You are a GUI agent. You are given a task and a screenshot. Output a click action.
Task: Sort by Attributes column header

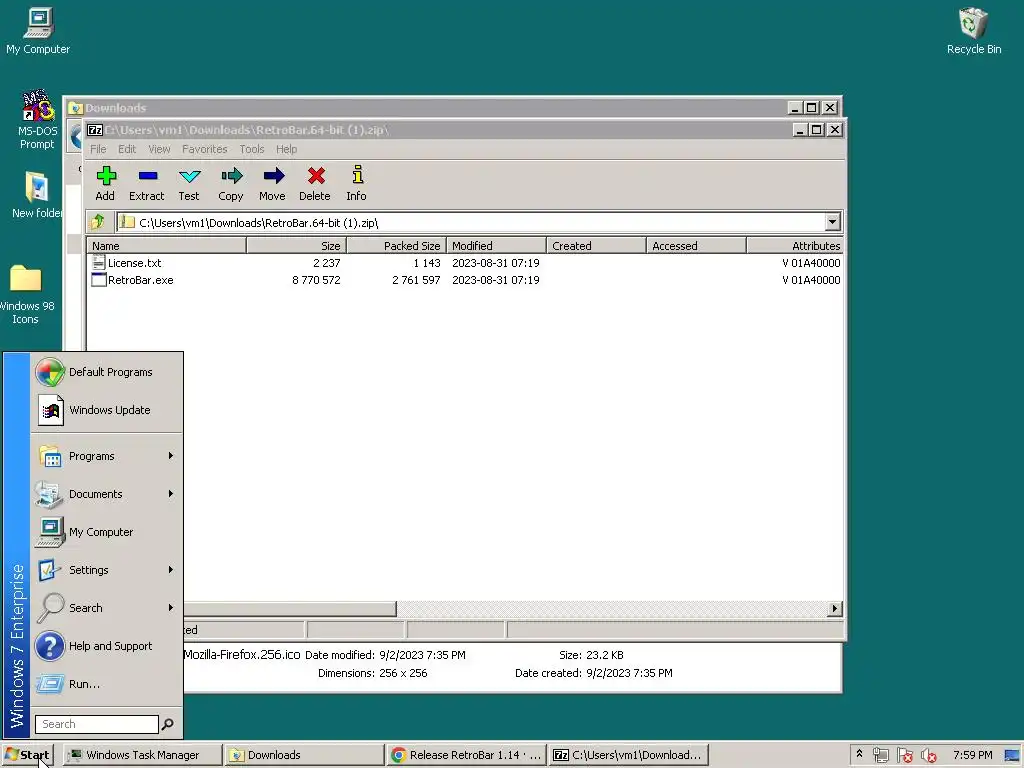tap(795, 246)
